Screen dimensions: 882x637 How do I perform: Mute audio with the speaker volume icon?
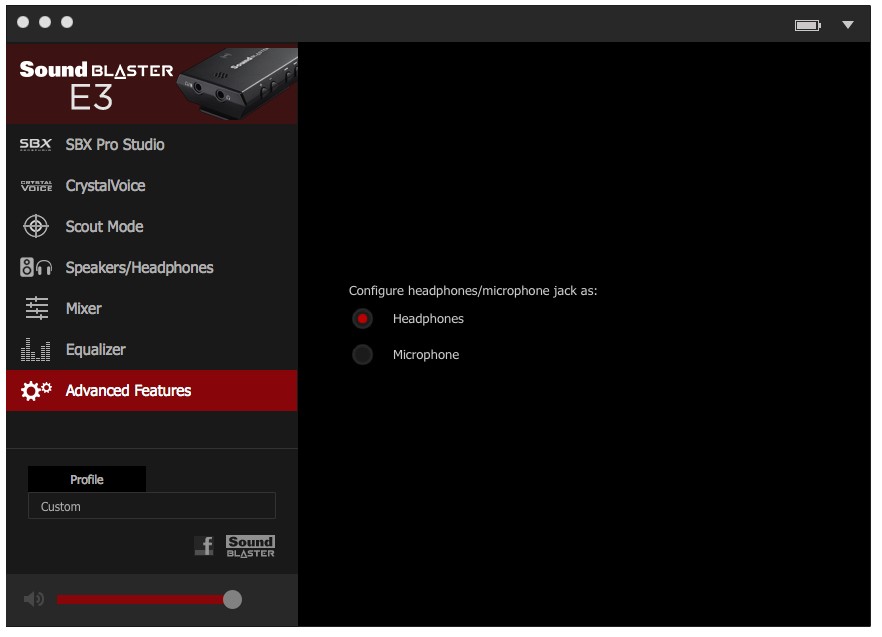[x=34, y=599]
